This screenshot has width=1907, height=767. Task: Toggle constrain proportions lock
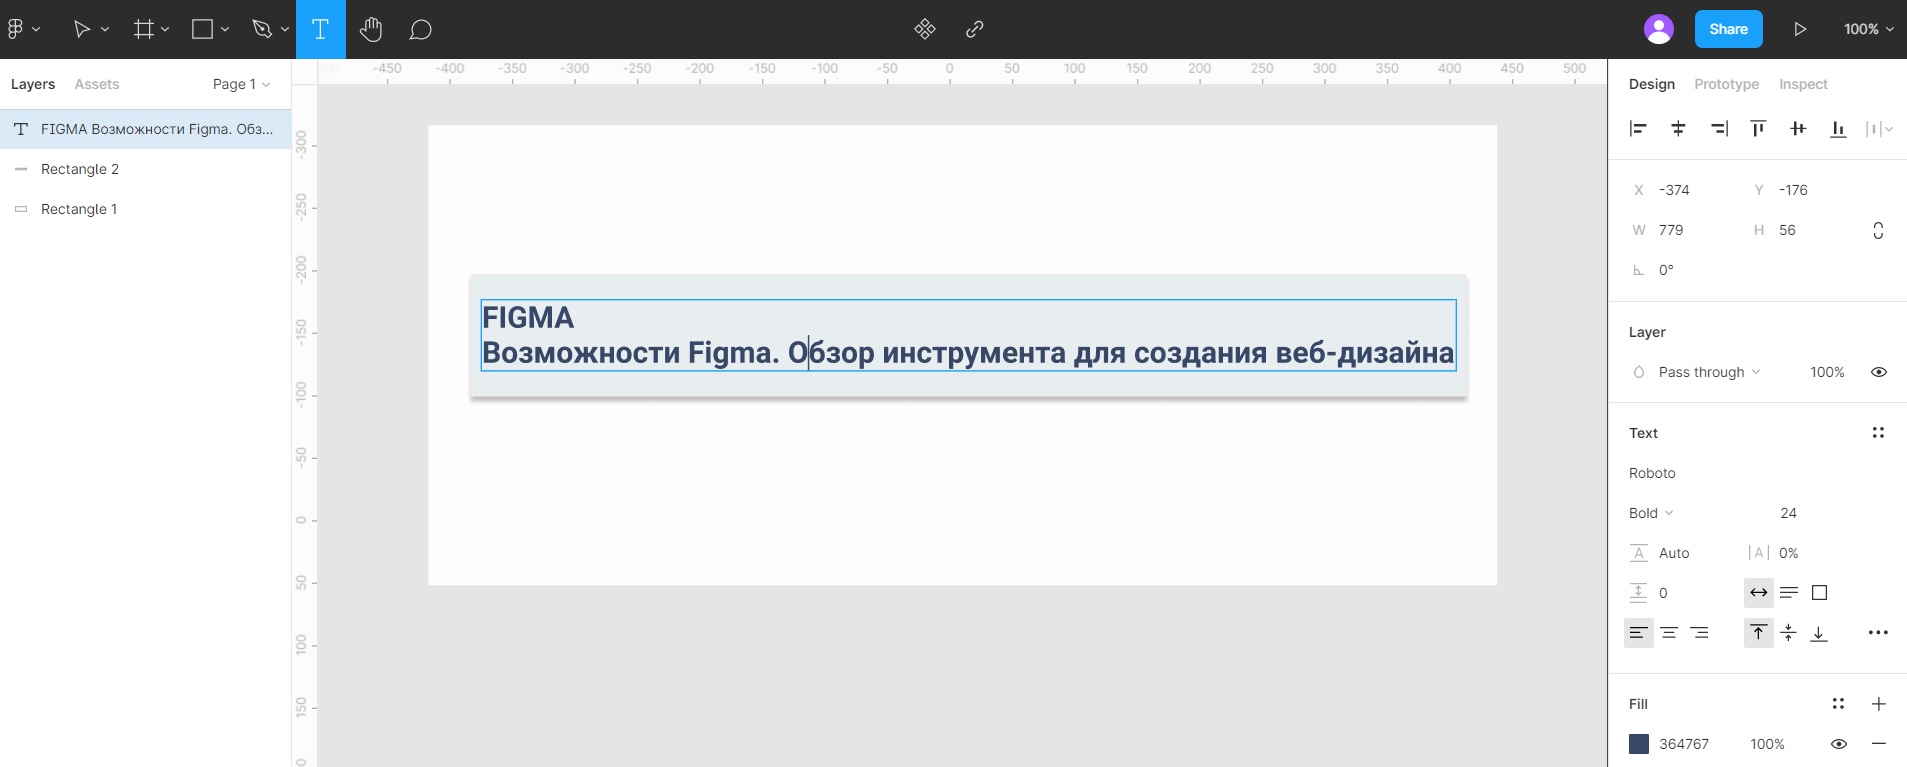[x=1878, y=230]
